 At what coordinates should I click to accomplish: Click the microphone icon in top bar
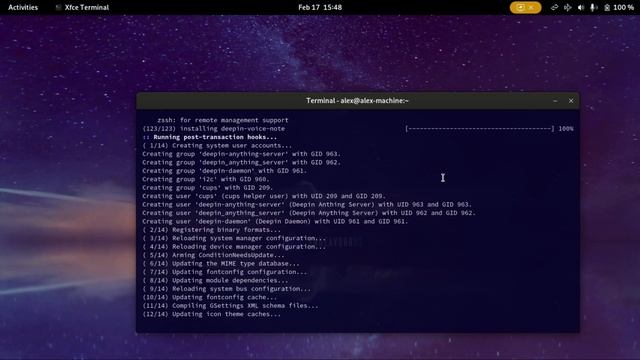pos(594,7)
